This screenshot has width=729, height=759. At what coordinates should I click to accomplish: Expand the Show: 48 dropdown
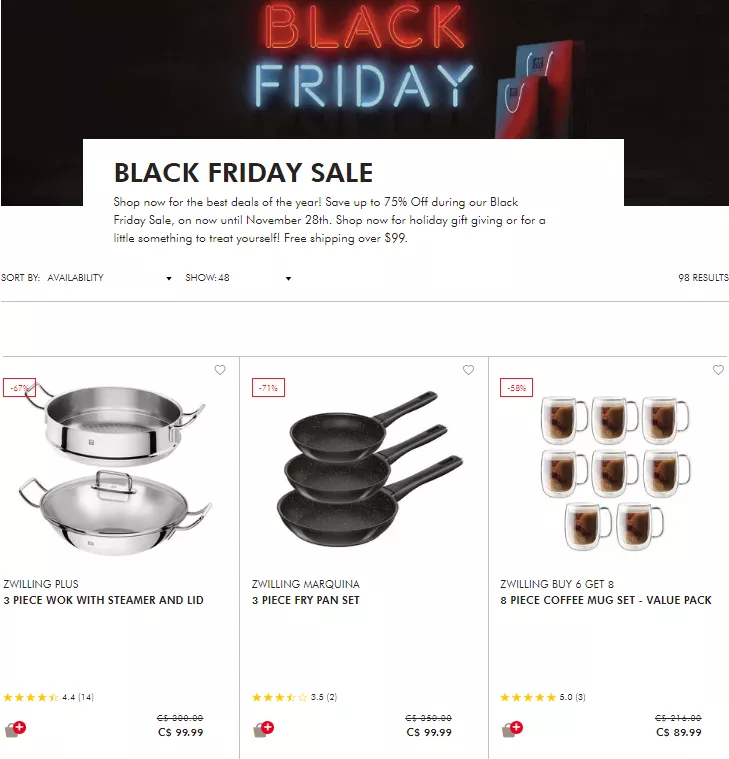(x=238, y=278)
